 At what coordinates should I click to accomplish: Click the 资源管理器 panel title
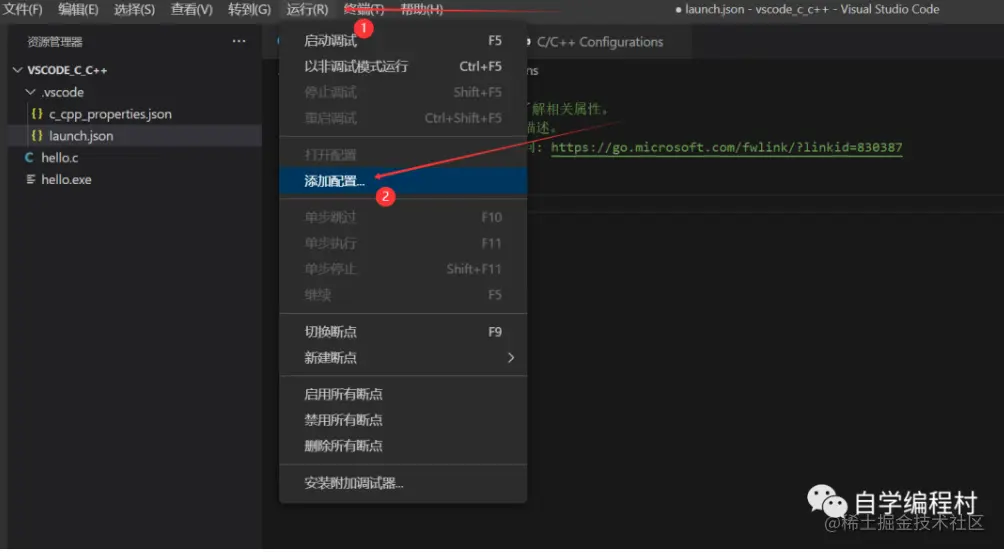pyautogui.click(x=55, y=42)
